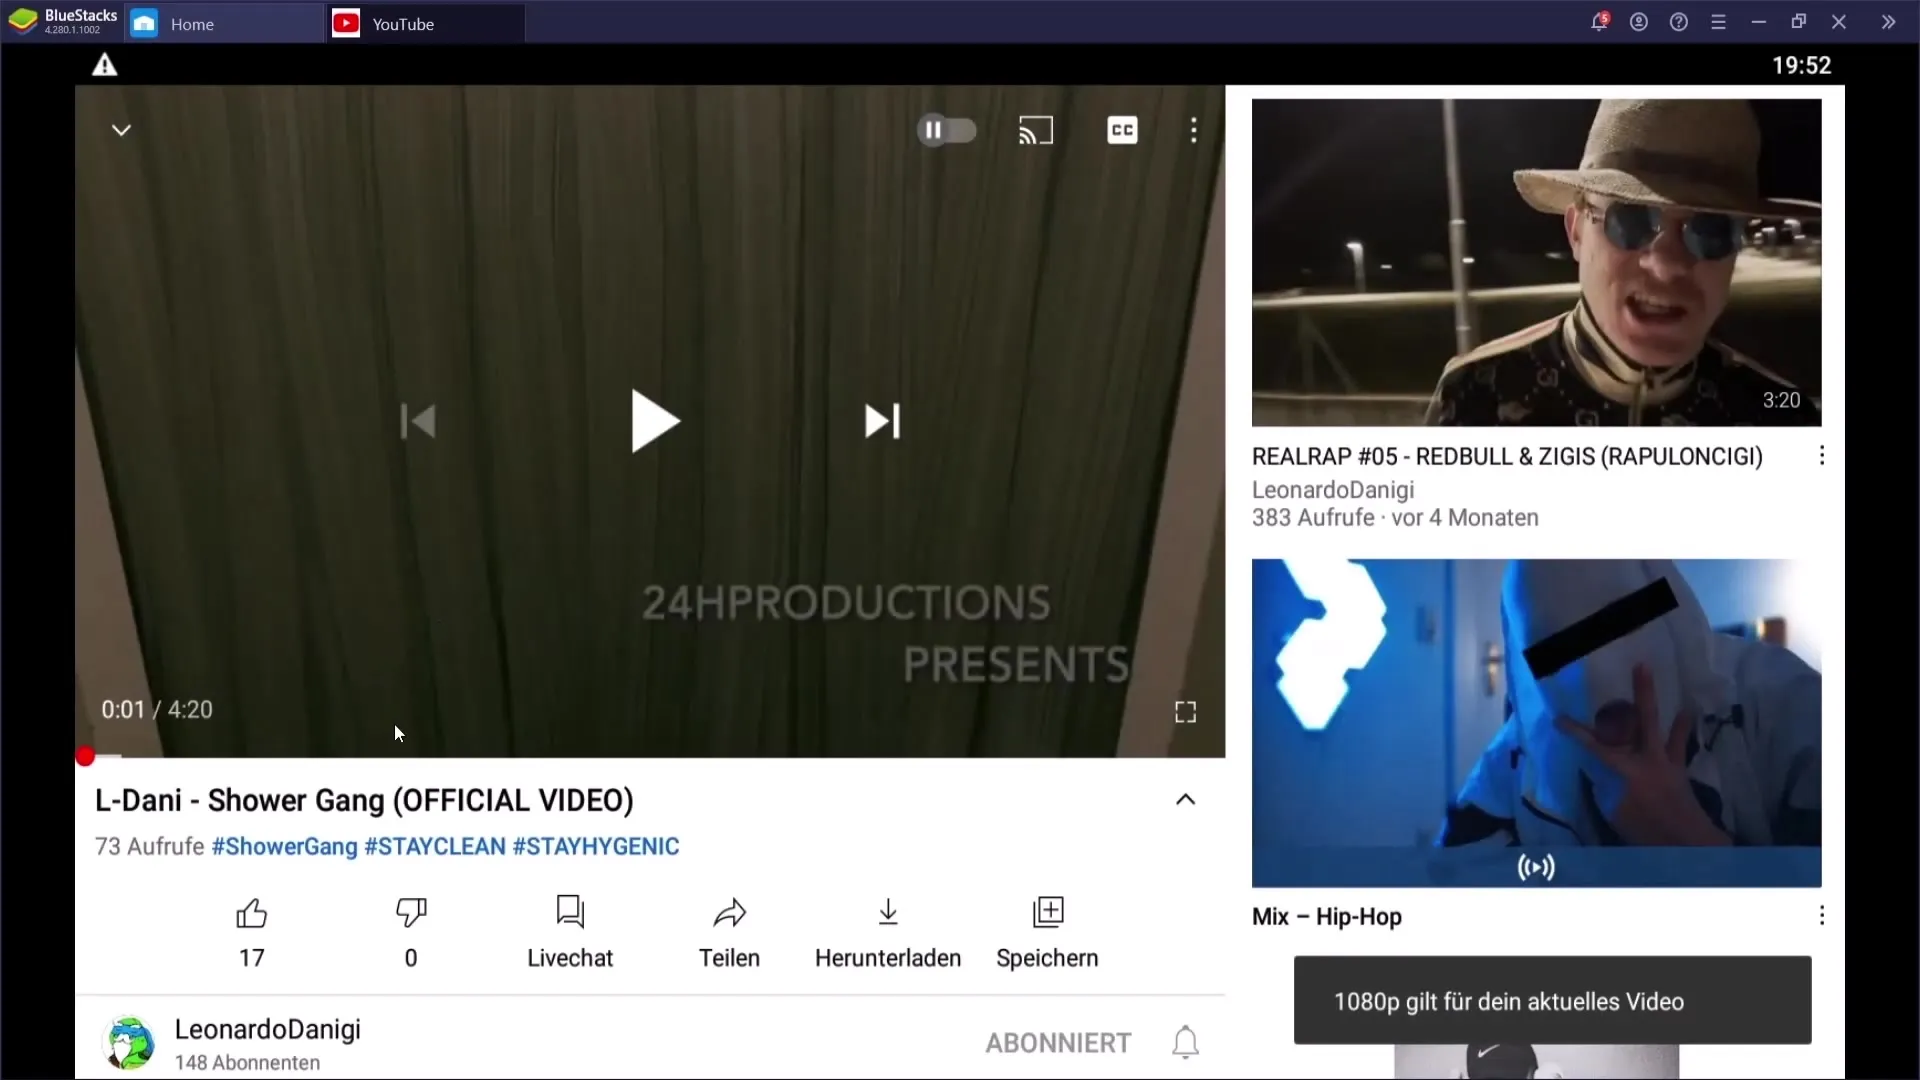The height and width of the screenshot is (1080, 1920).
Task: Open the BlueStacks help icon
Action: 1679,22
